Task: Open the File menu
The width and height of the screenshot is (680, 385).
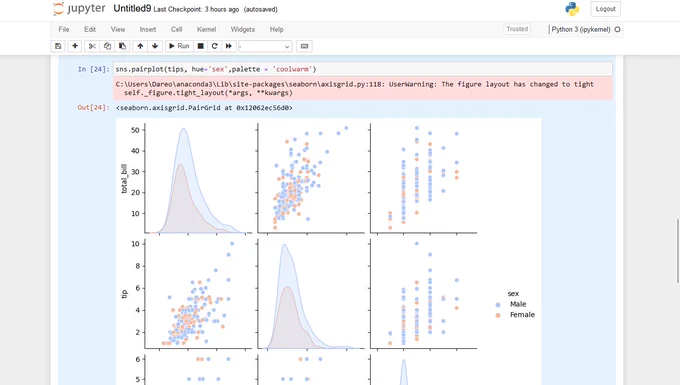Action: tap(64, 29)
